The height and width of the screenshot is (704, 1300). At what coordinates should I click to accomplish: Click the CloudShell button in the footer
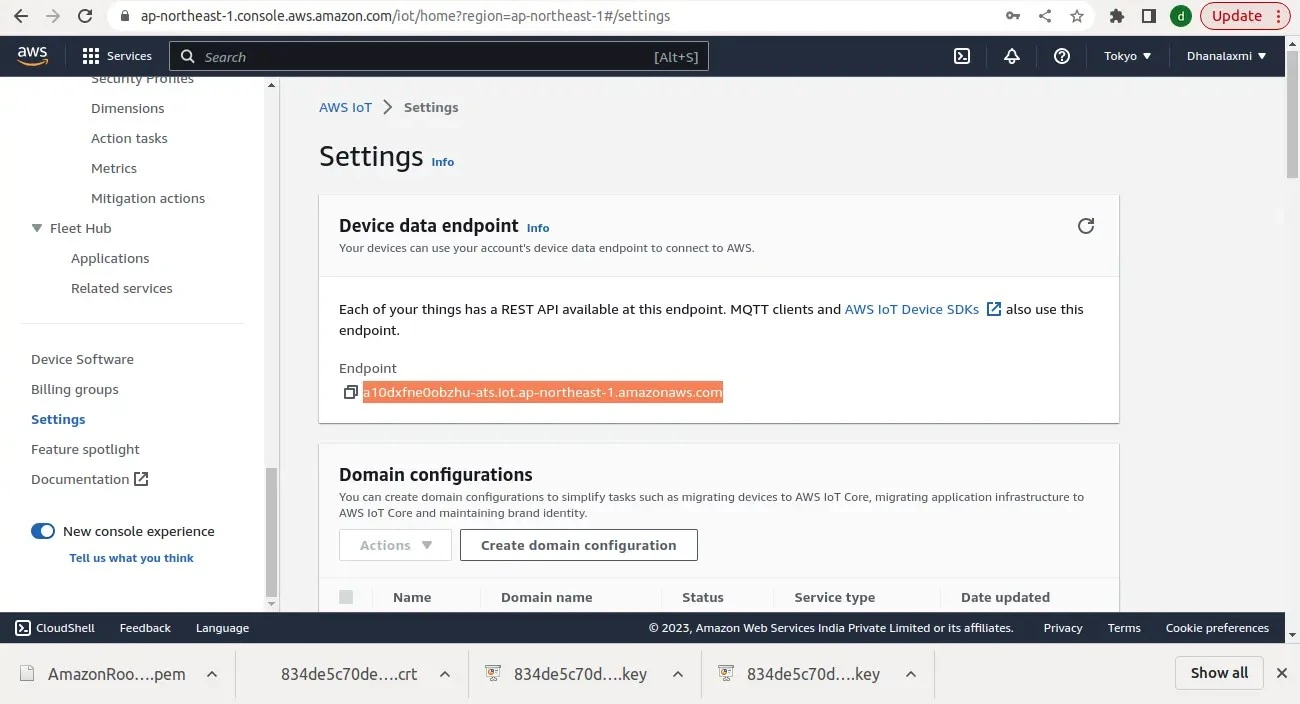pyautogui.click(x=55, y=628)
